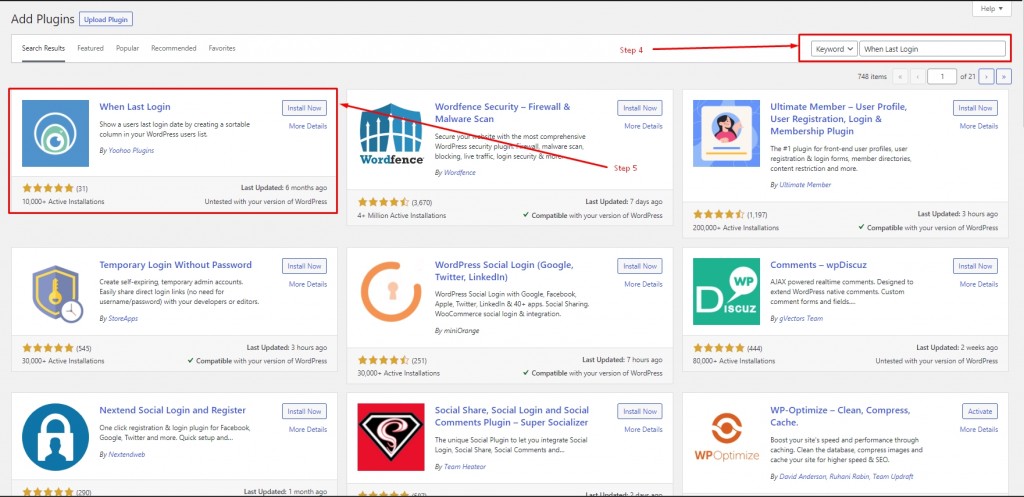
Task: Click the Super Socializer plugin icon
Action: point(391,437)
